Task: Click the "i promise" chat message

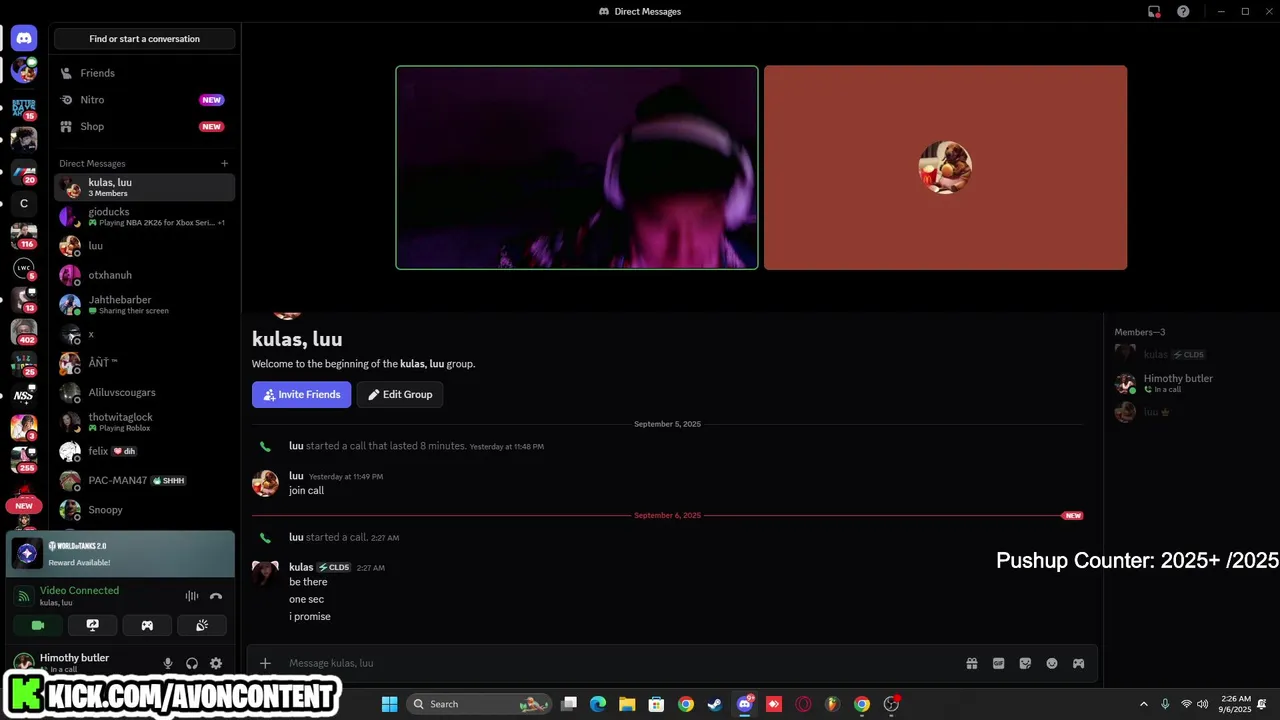Action: click(310, 616)
